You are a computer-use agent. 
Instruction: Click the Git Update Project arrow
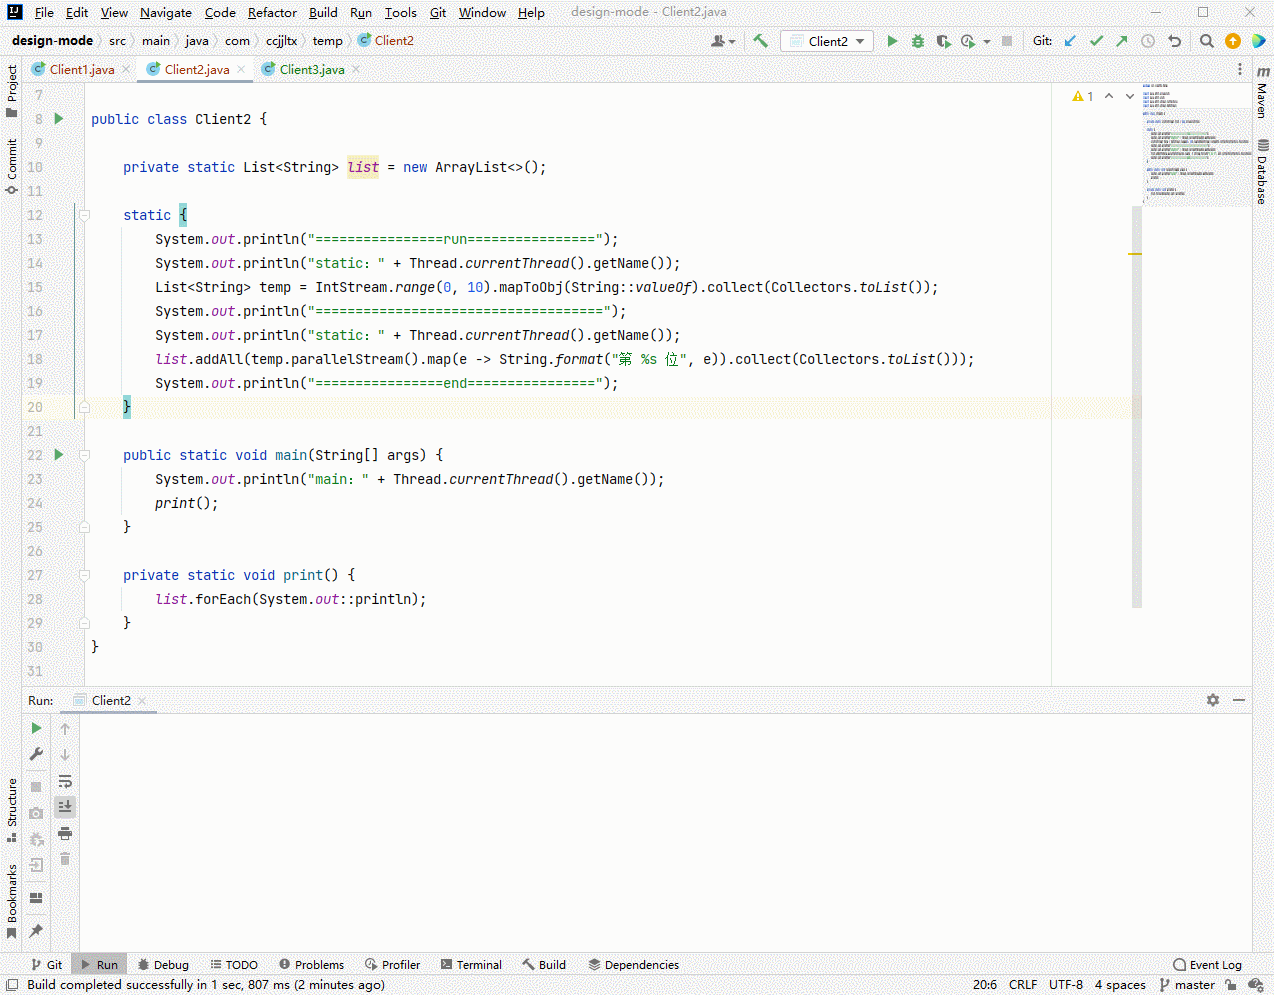point(1070,41)
